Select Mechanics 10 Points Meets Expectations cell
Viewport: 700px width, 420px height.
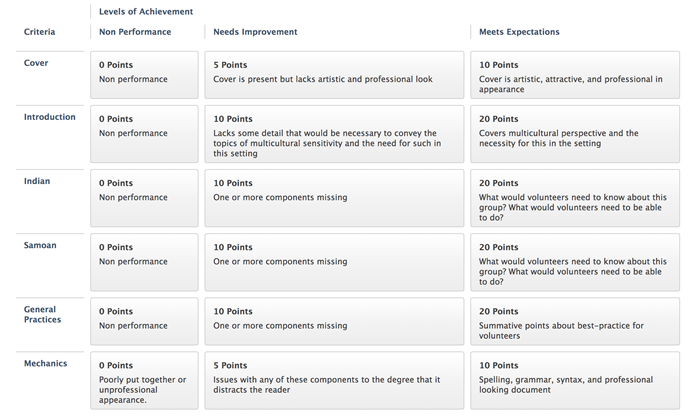point(581,381)
